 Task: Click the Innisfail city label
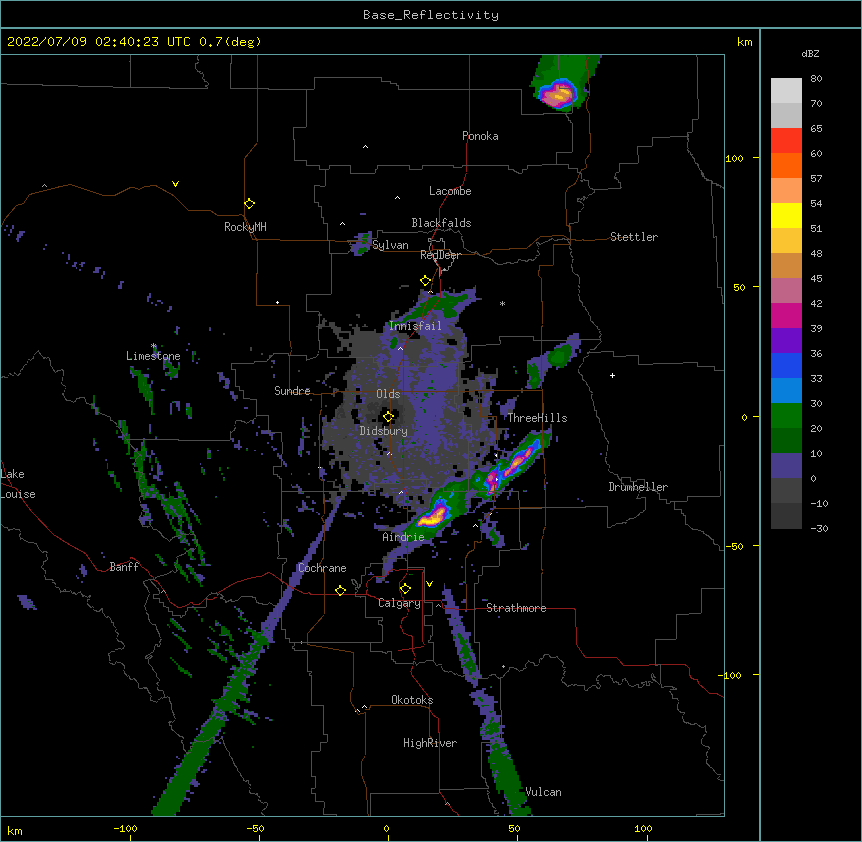(x=415, y=326)
